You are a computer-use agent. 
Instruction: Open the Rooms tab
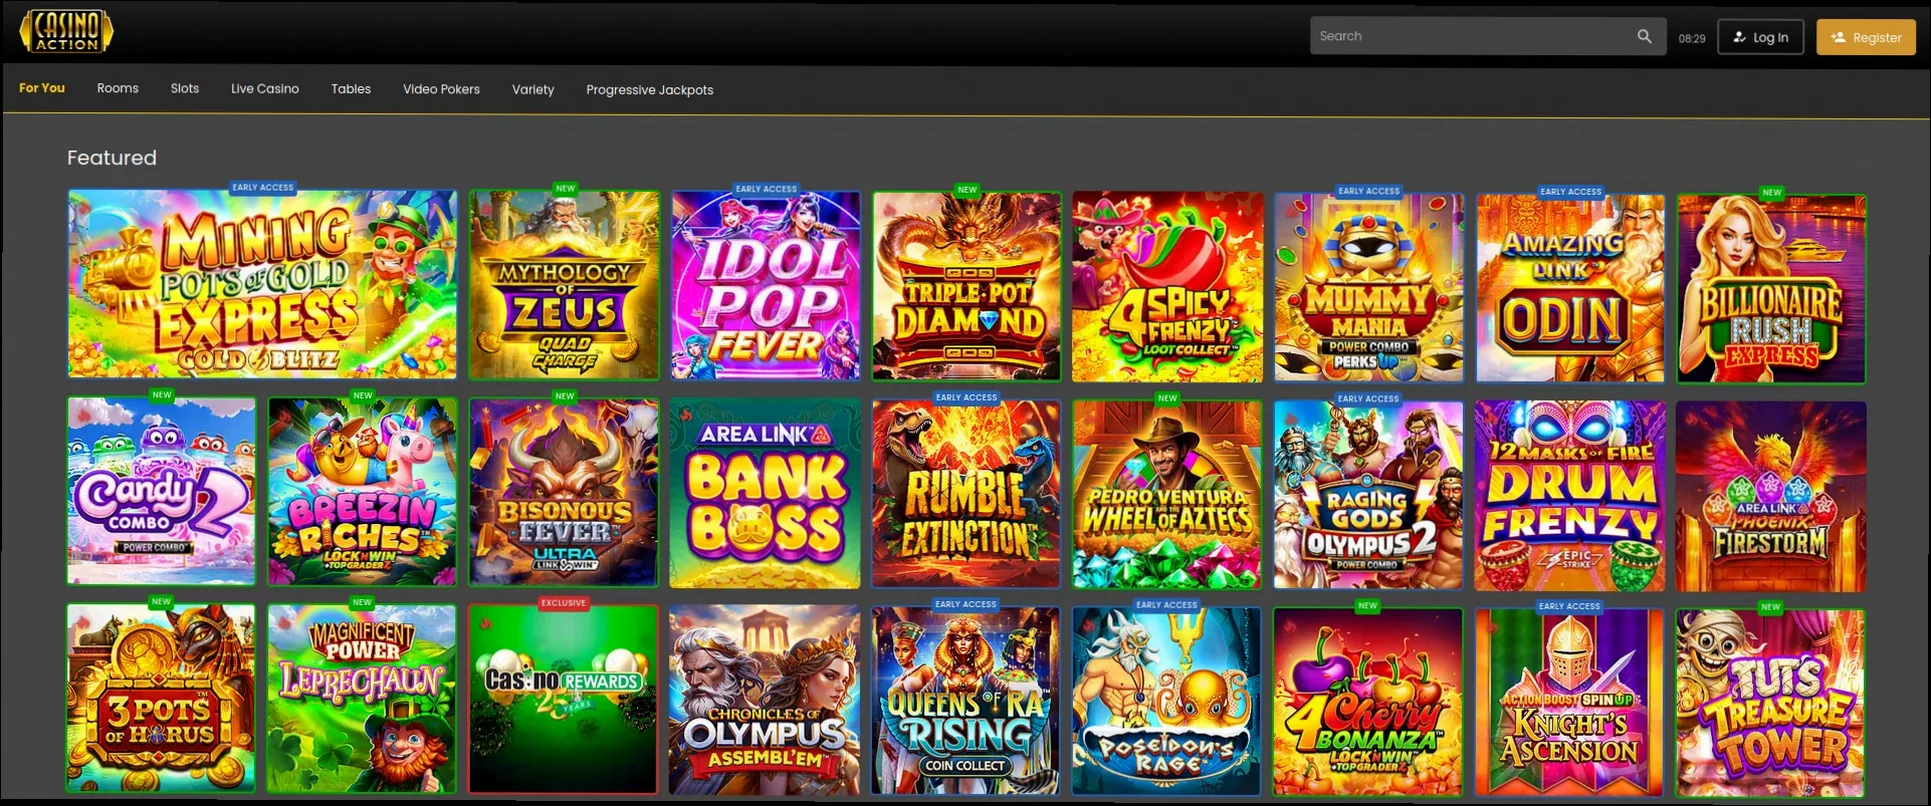pyautogui.click(x=118, y=88)
